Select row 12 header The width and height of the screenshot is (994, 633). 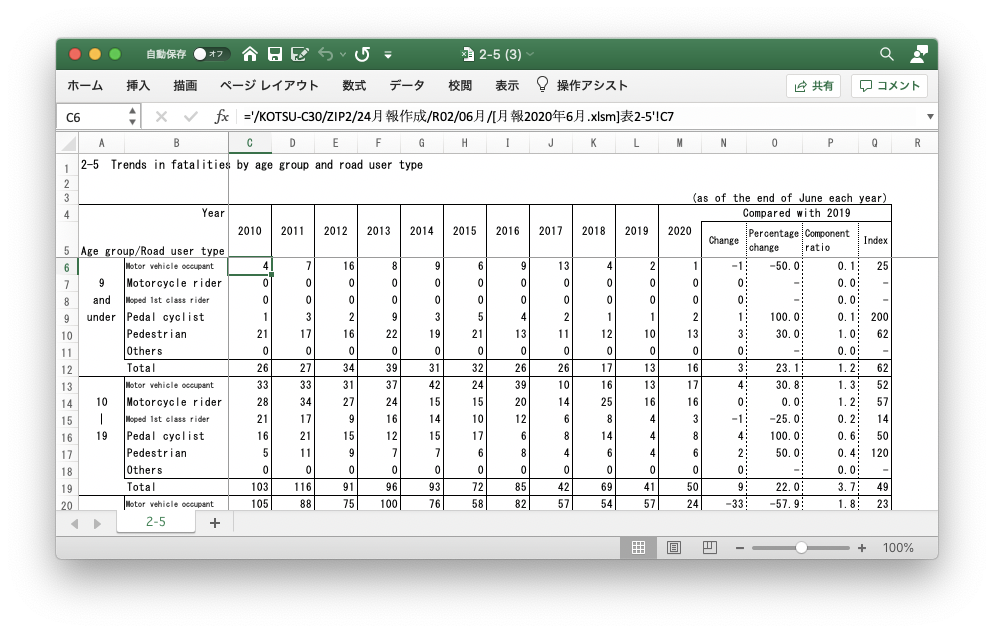point(67,370)
